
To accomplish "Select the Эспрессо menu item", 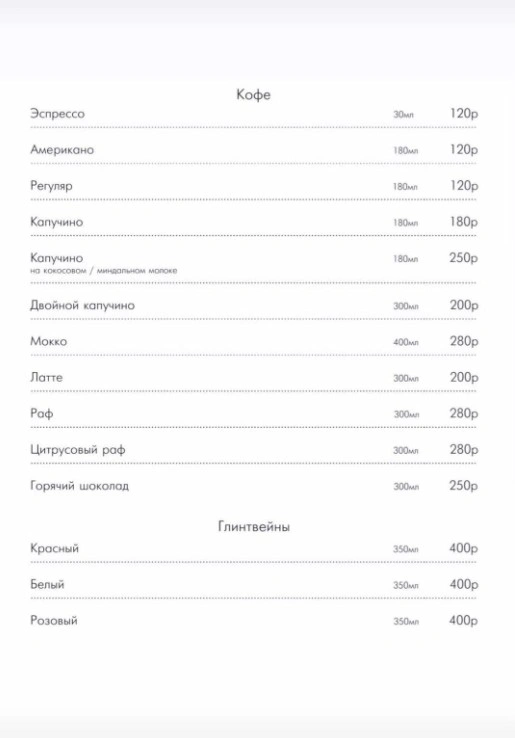I will (x=57, y=114).
